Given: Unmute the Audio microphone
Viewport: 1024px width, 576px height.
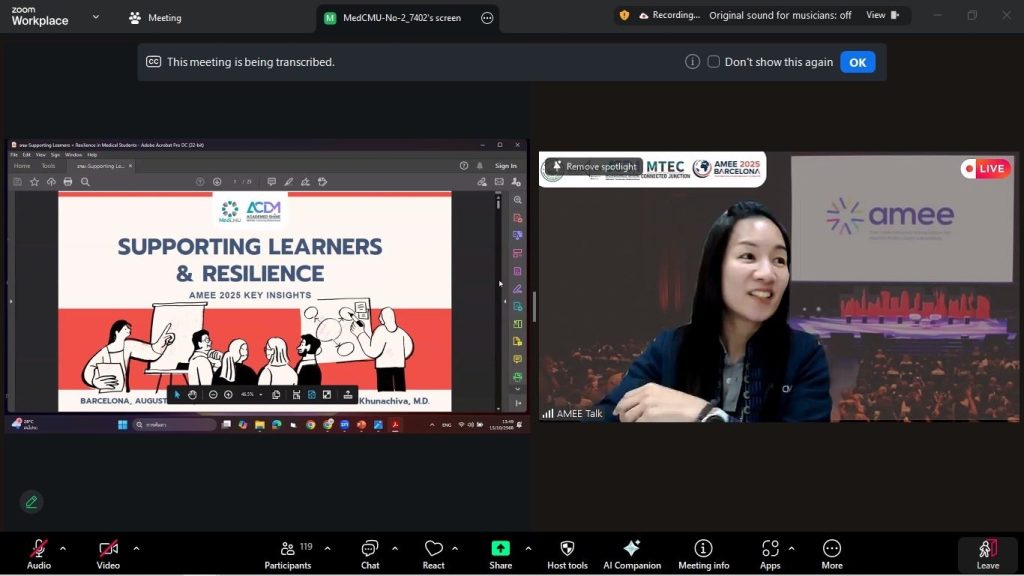Looking at the screenshot, I should coord(39,553).
